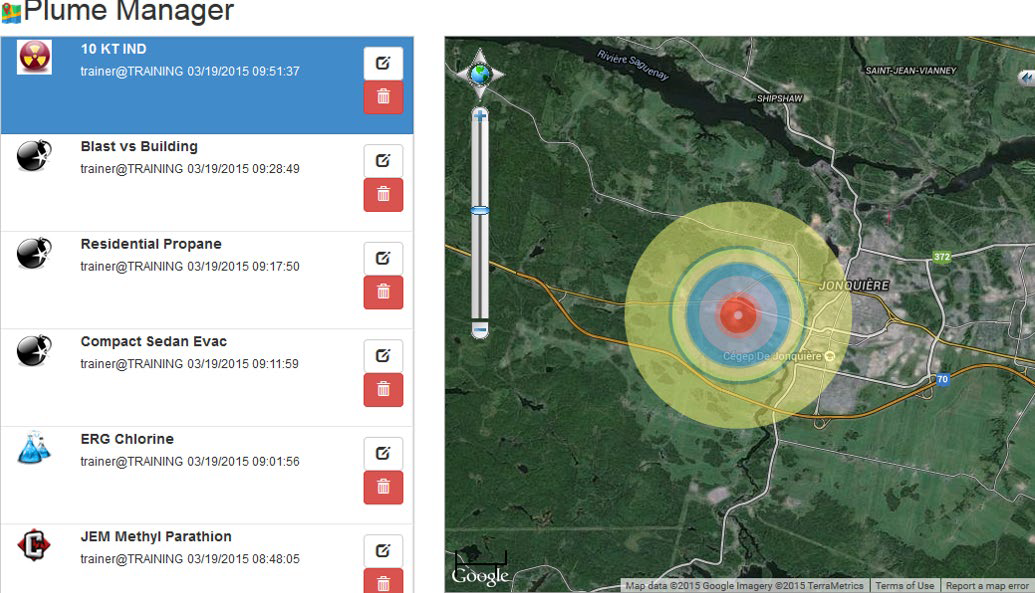Click the JEM Methyl Parathion icon

tap(34, 545)
